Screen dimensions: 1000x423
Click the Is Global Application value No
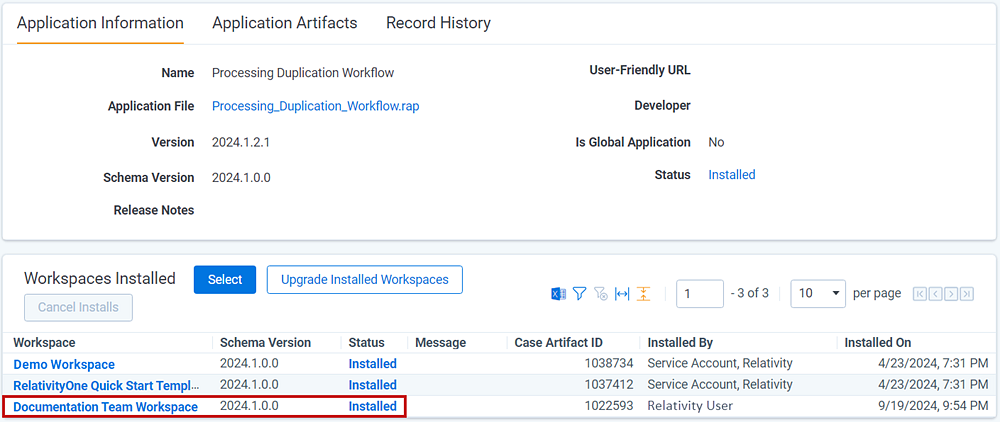(716, 142)
